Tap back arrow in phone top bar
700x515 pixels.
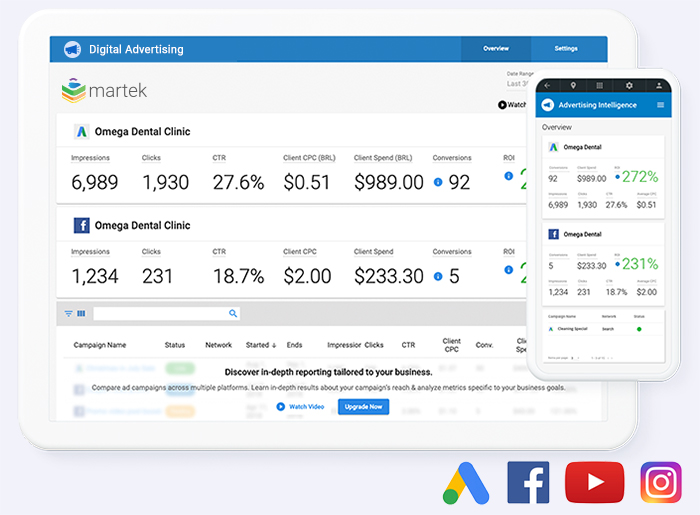[x=547, y=86]
